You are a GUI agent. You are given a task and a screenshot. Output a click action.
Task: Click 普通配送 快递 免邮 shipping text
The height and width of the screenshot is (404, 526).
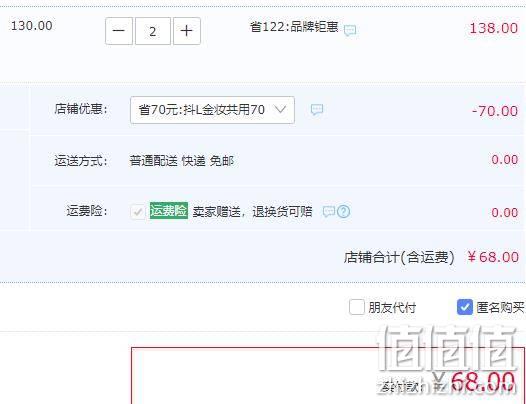(x=182, y=161)
